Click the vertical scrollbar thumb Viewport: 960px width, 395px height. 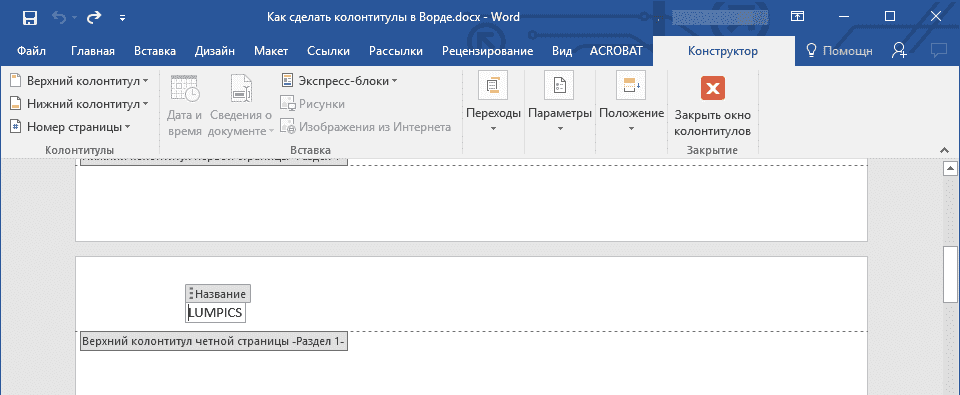[950, 274]
